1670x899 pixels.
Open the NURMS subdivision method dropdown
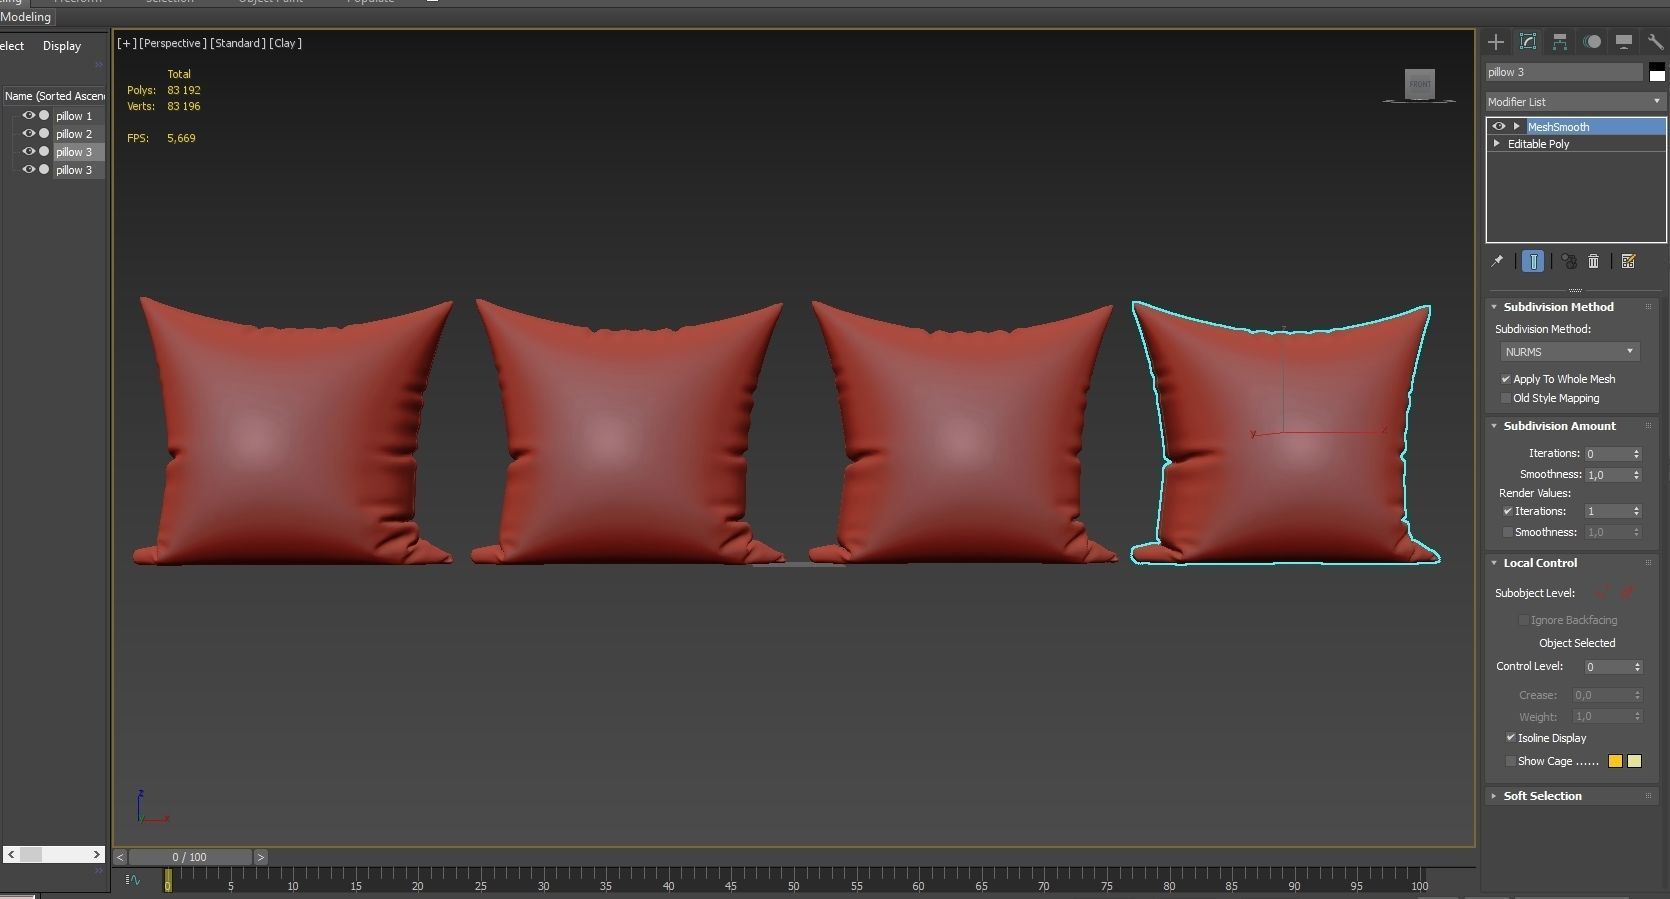pyautogui.click(x=1569, y=351)
